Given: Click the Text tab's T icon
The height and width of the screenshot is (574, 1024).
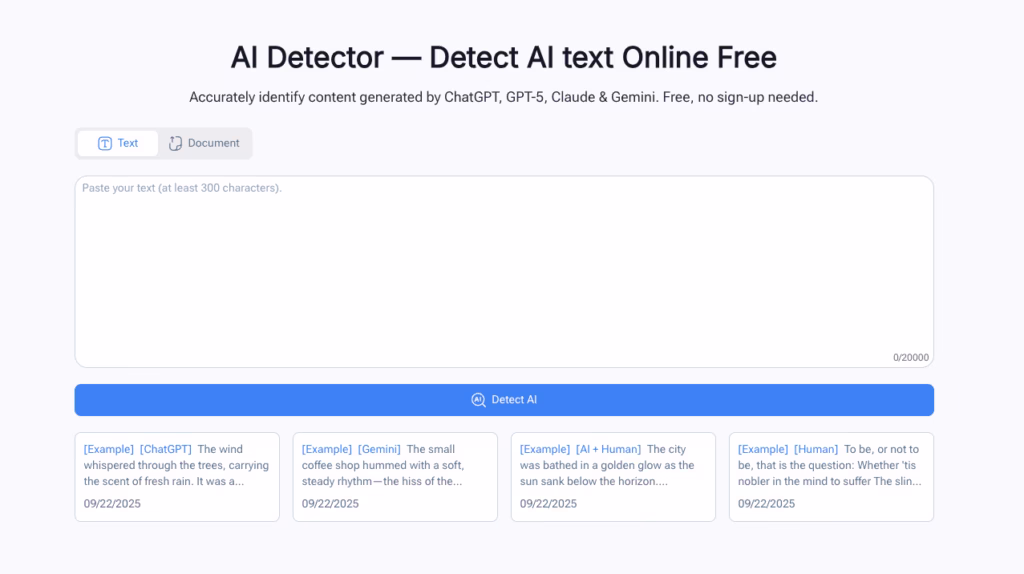Looking at the screenshot, I should click(x=105, y=143).
